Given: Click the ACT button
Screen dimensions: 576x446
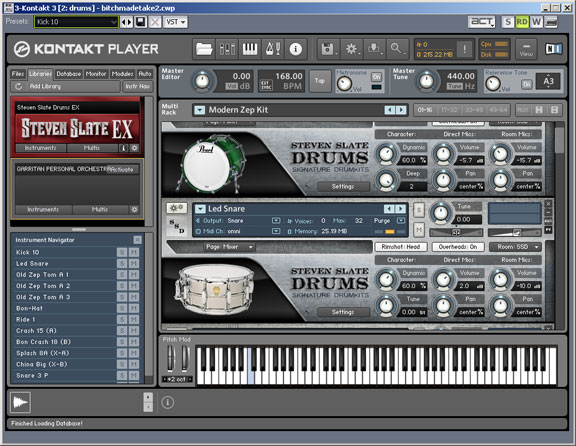Looking at the screenshot, I should [482, 22].
